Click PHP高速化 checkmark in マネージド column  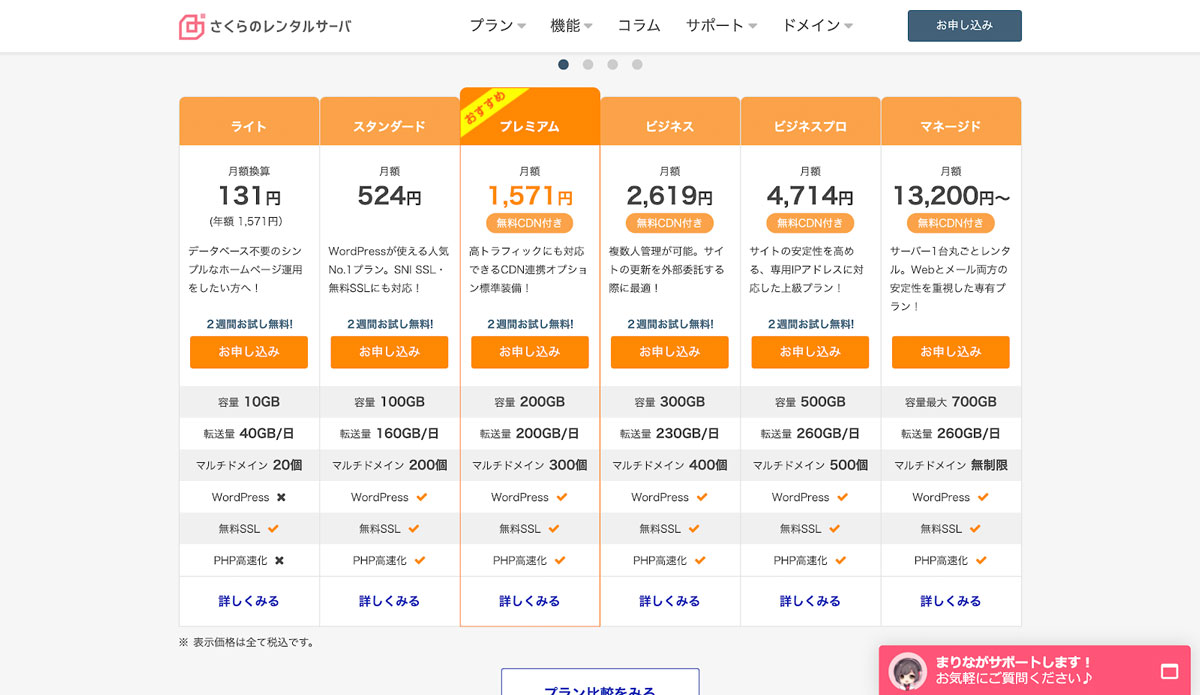(982, 561)
